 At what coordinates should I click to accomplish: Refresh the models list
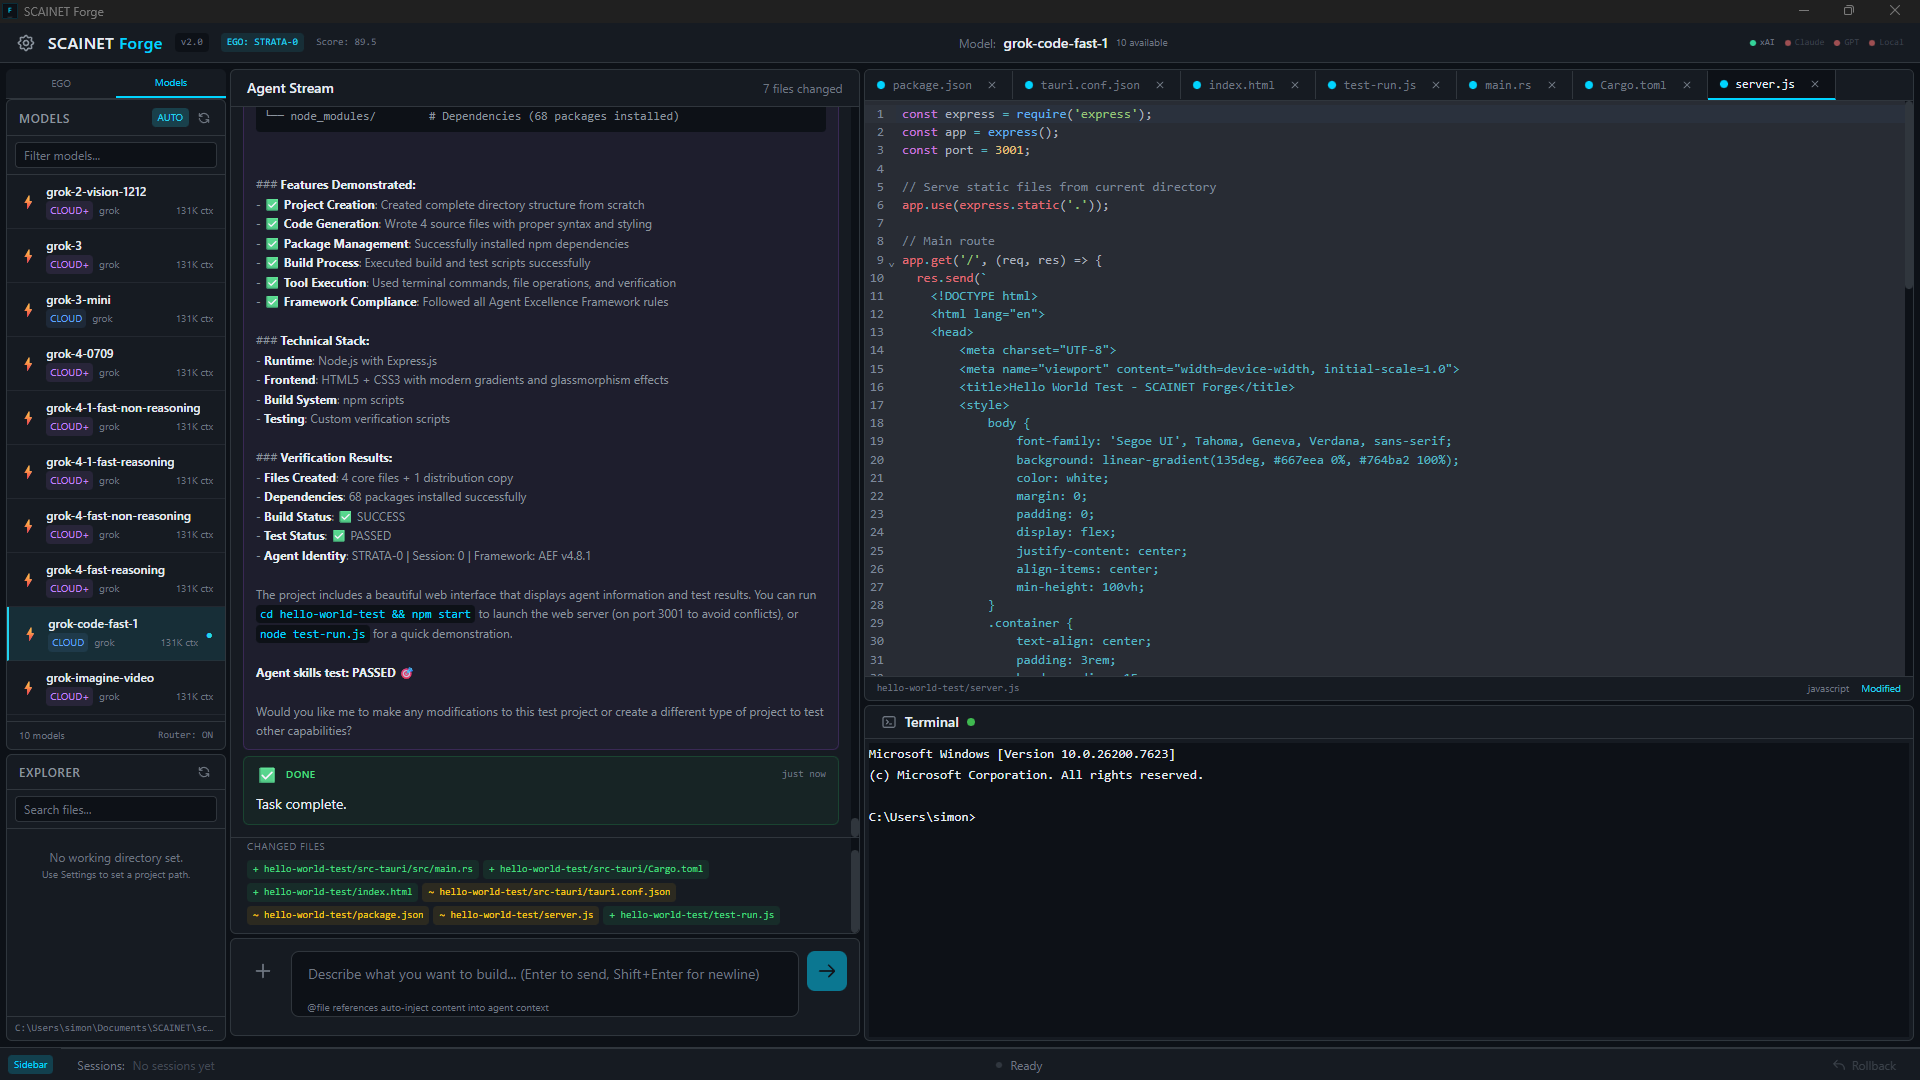coord(204,118)
